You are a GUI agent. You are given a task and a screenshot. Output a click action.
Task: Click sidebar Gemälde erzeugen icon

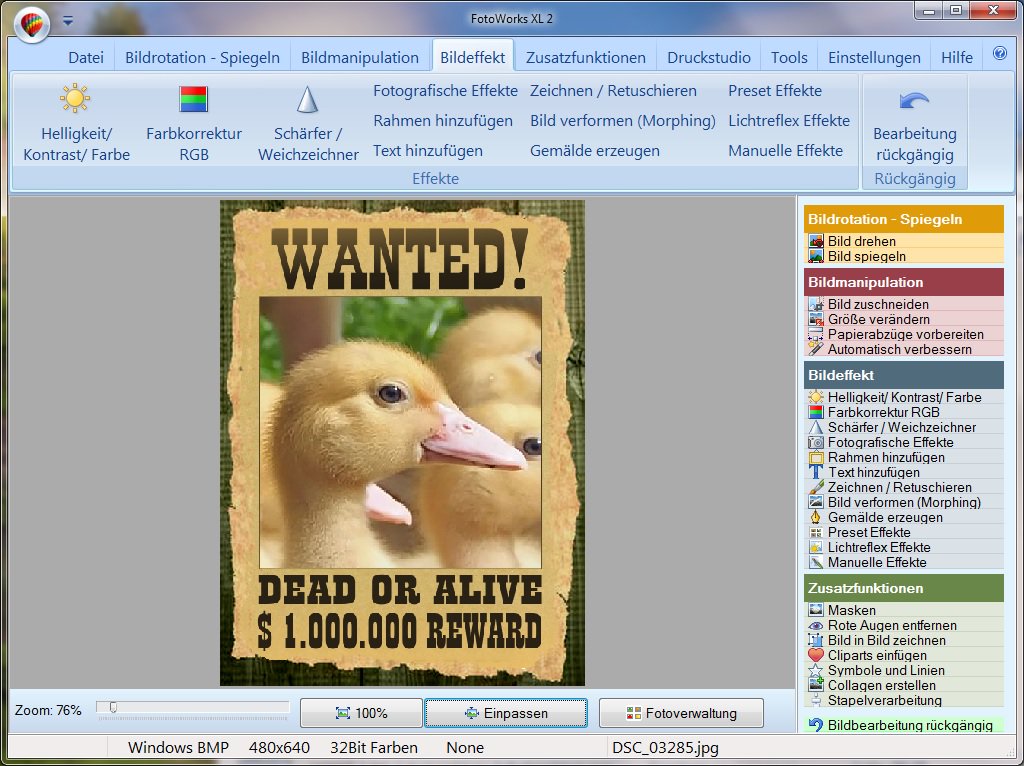pyautogui.click(x=816, y=517)
